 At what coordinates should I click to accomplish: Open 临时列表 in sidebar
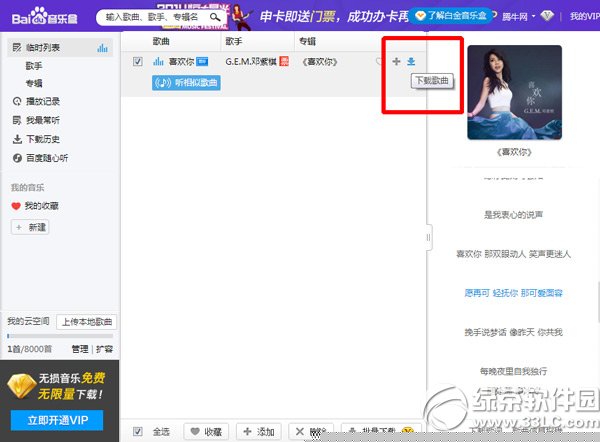coord(60,48)
